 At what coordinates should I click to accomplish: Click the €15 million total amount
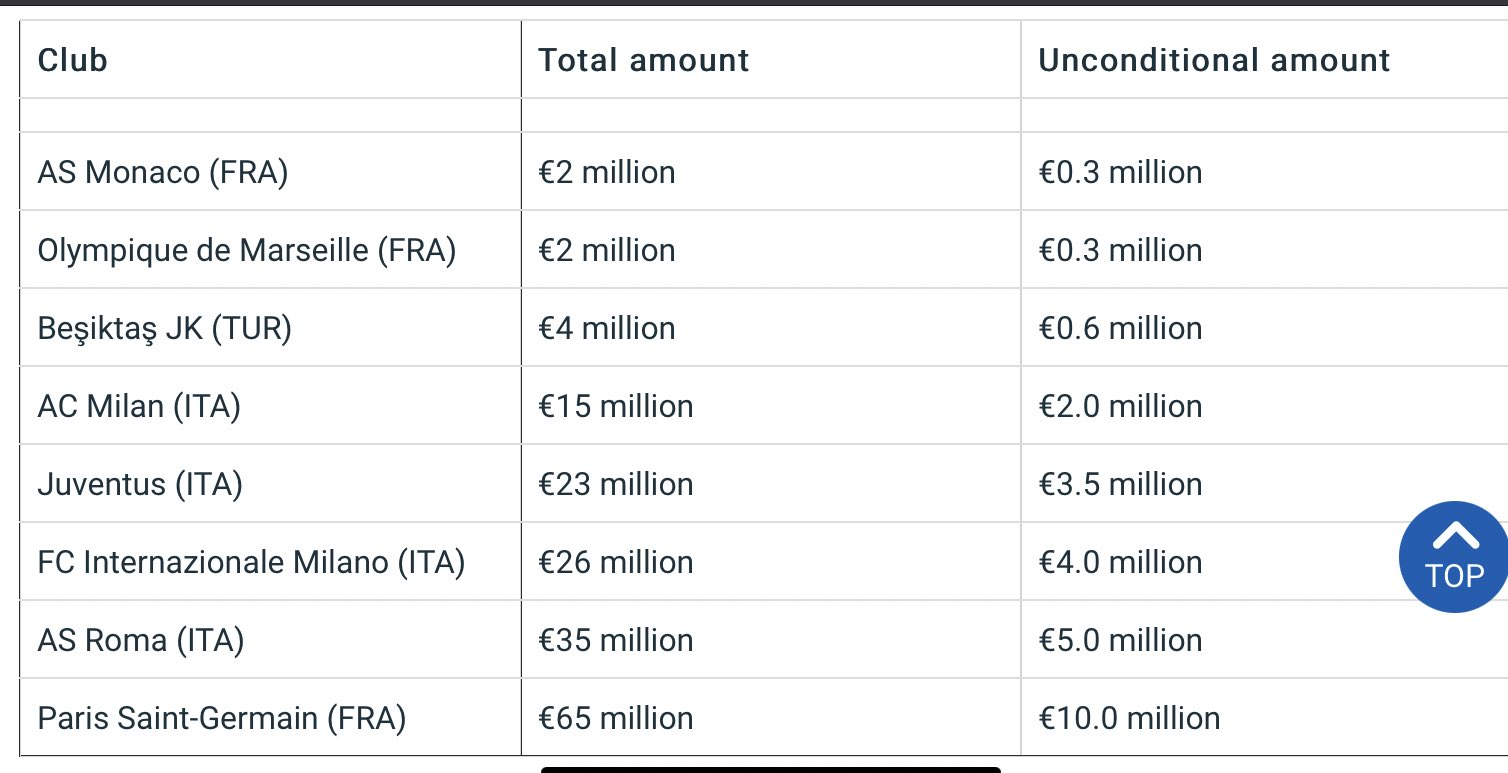(616, 406)
